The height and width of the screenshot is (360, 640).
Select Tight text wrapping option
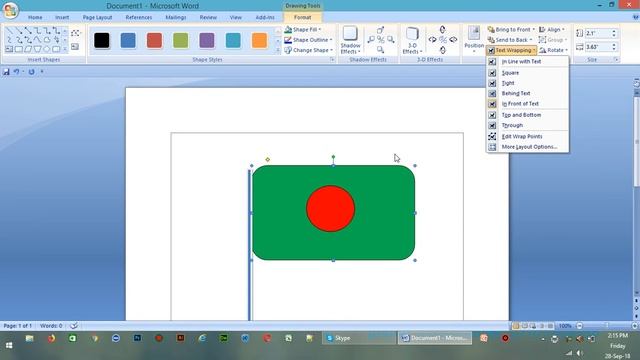[527, 83]
